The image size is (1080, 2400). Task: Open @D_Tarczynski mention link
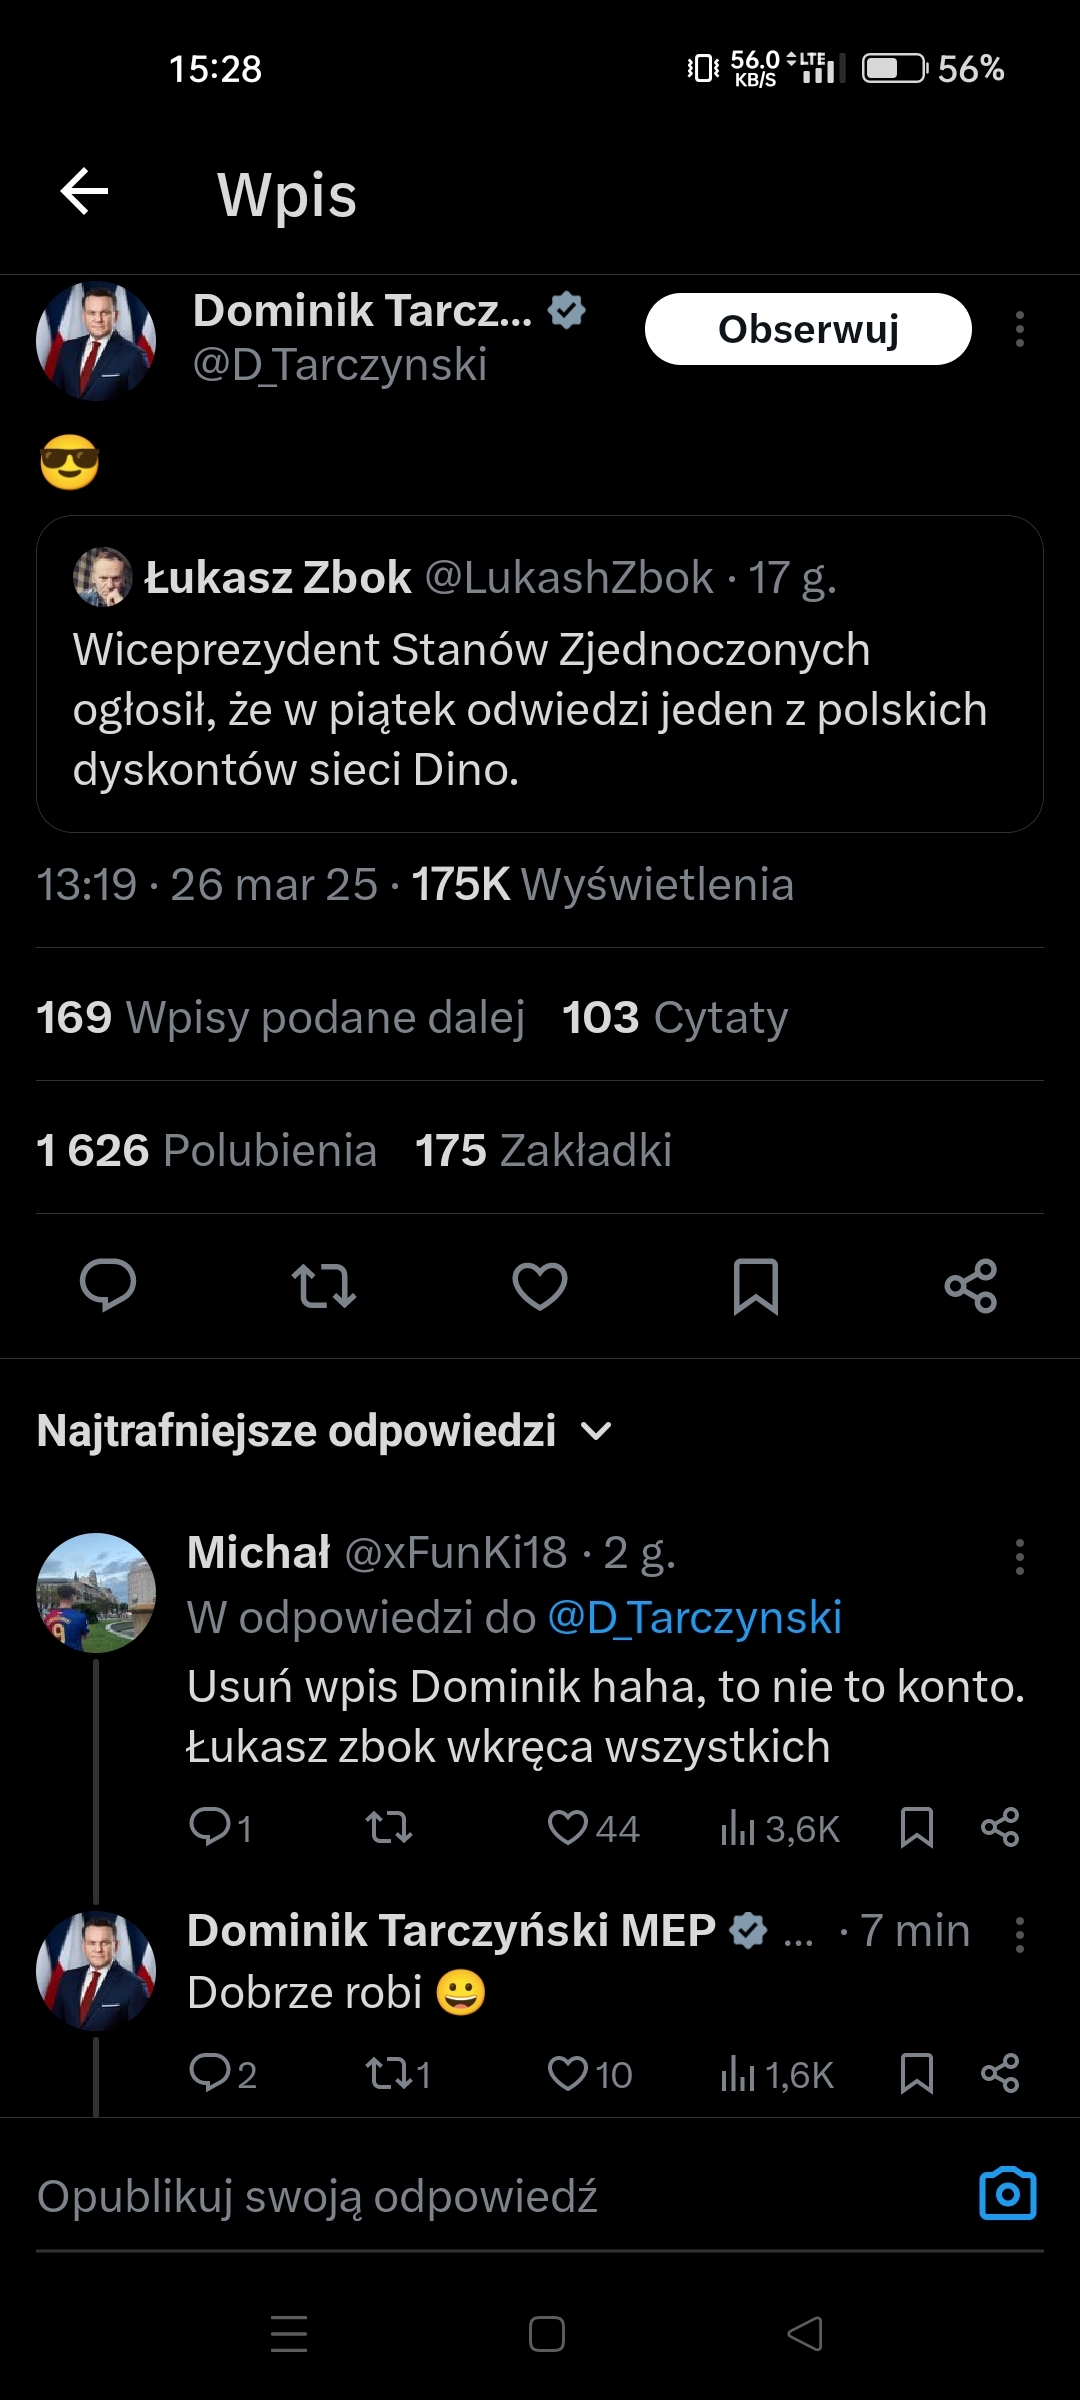tap(695, 1618)
